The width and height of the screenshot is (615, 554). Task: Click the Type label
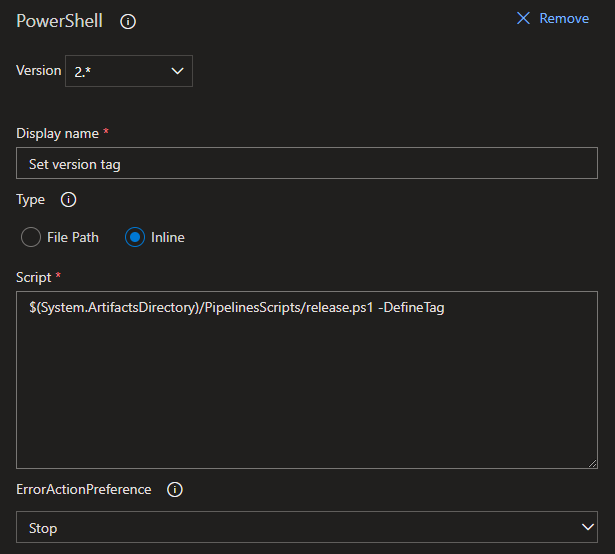click(30, 200)
